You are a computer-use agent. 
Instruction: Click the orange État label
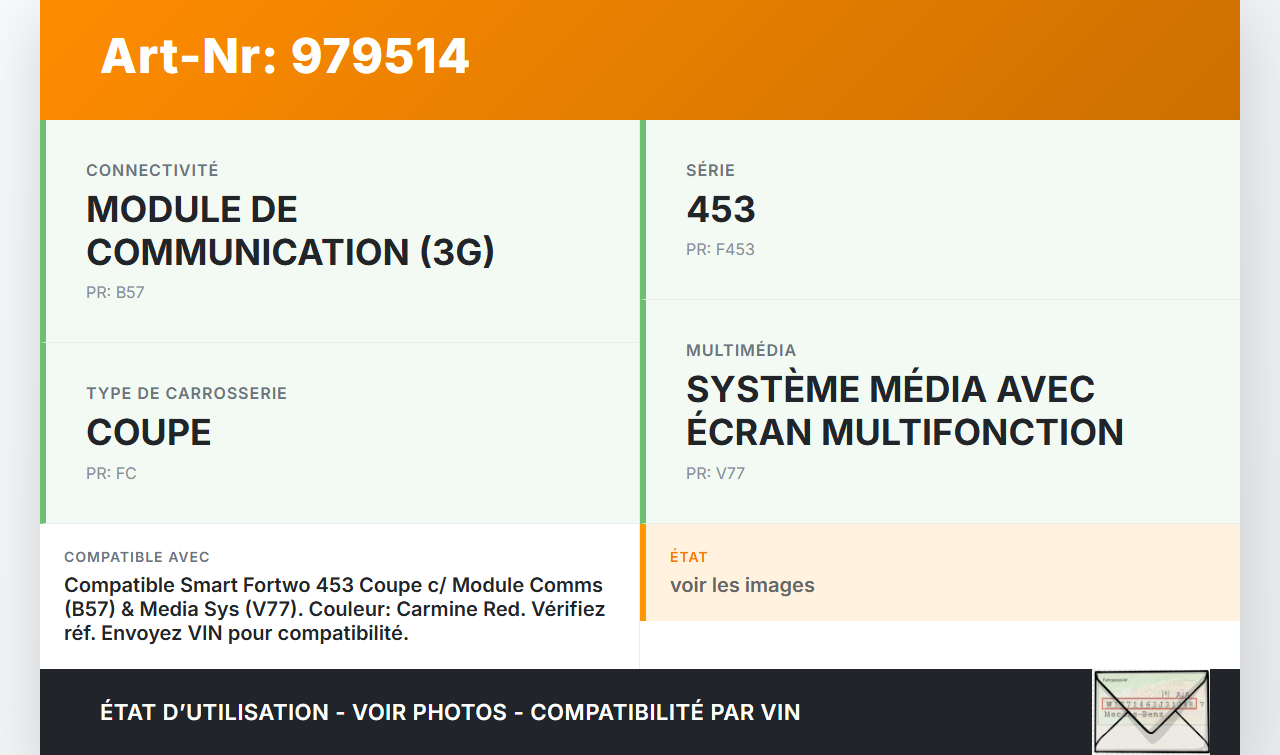[x=689, y=557]
